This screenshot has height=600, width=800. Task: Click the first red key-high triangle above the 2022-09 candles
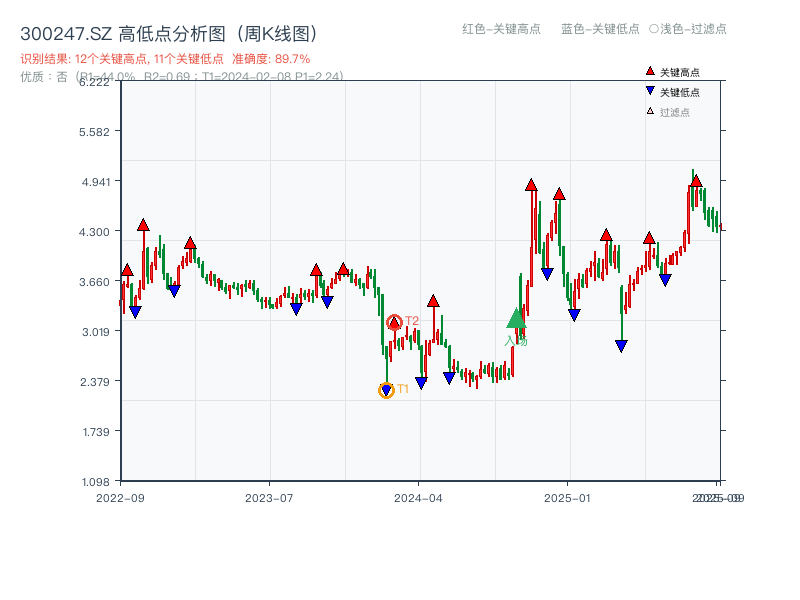click(127, 270)
